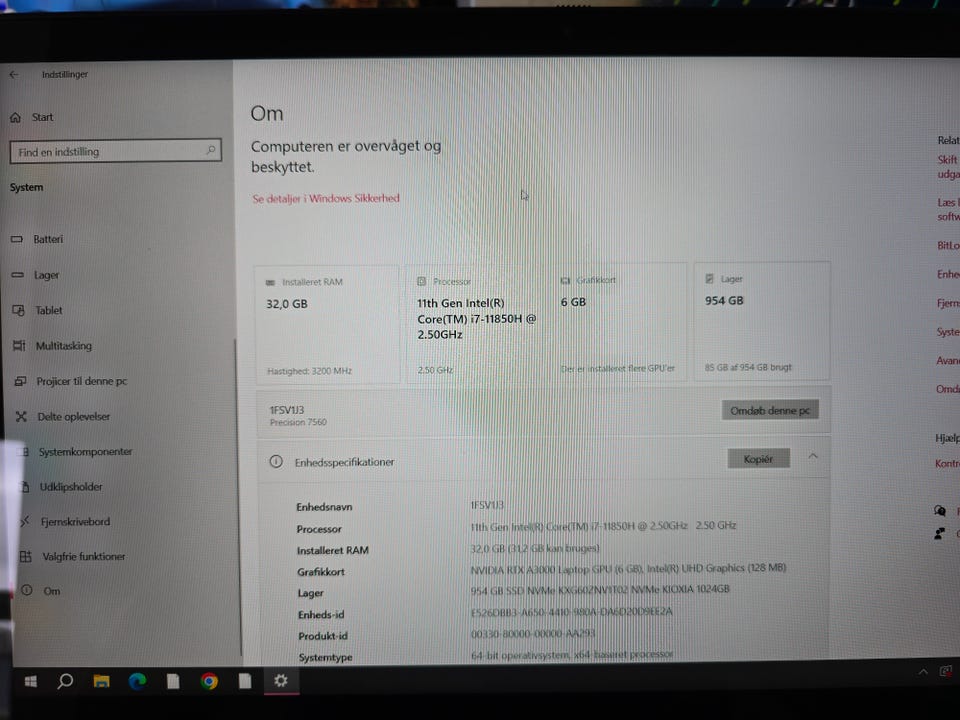Open the Tablet settings page

(48, 310)
